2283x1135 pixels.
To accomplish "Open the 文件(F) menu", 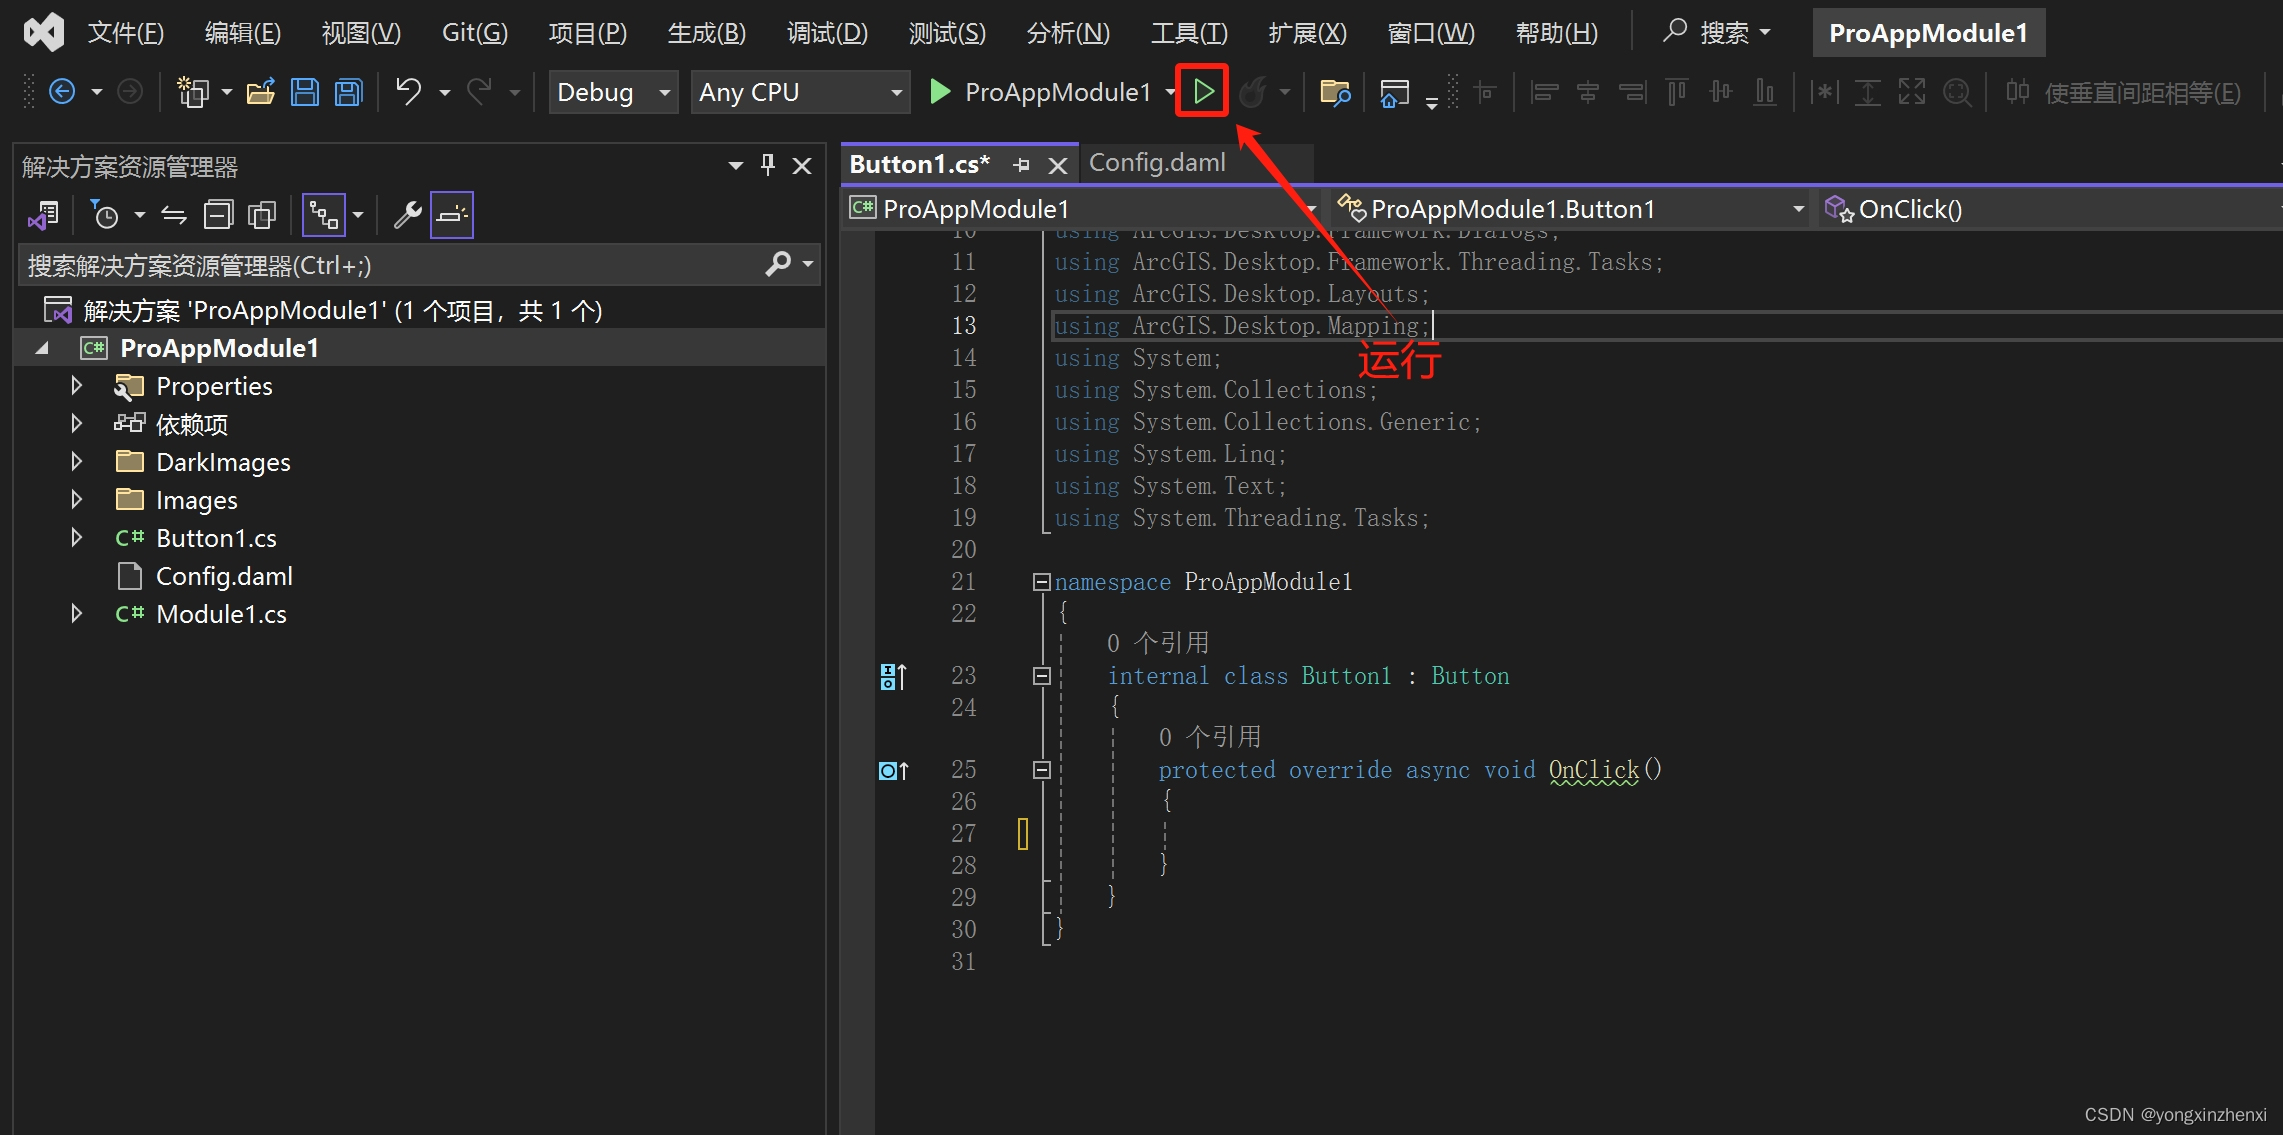I will [126, 33].
